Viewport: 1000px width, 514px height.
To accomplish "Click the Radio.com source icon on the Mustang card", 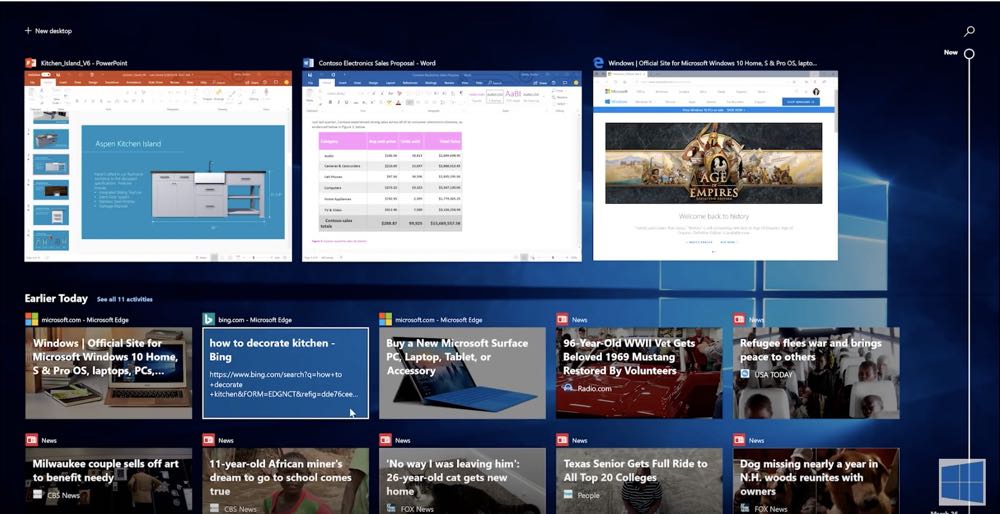I will 568,388.
